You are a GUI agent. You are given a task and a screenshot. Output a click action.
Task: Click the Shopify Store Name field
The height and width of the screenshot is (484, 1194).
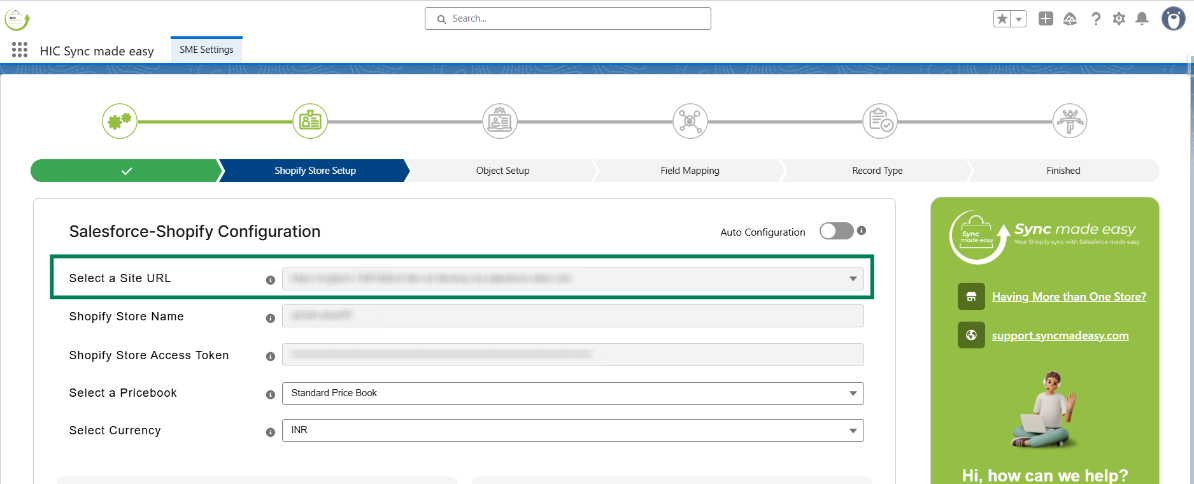click(x=573, y=316)
